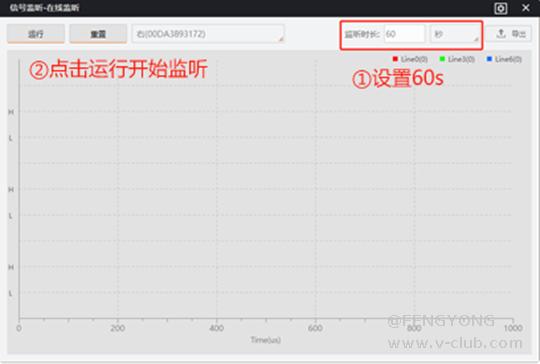Click the screenshot icon in title bar
The height and width of the screenshot is (364, 540).
click(x=500, y=8)
